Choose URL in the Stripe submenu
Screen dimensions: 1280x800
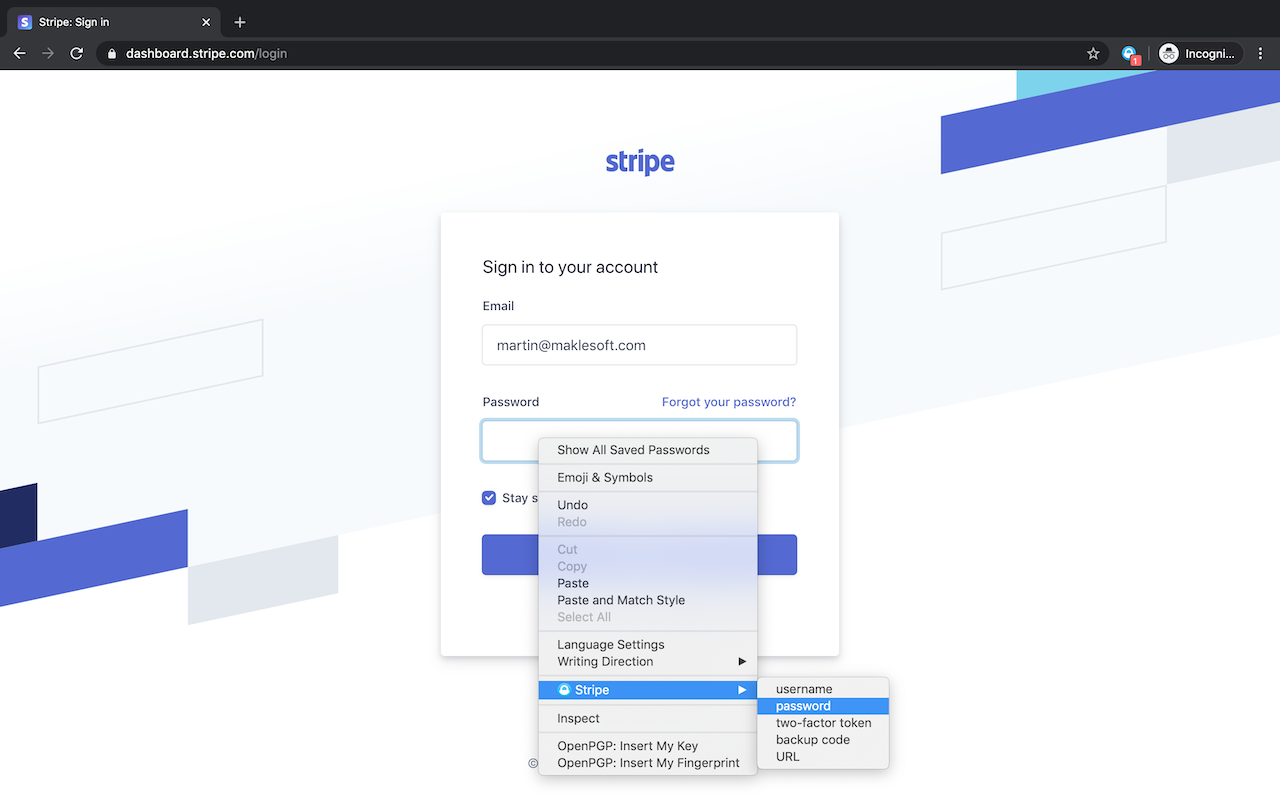tap(823, 757)
